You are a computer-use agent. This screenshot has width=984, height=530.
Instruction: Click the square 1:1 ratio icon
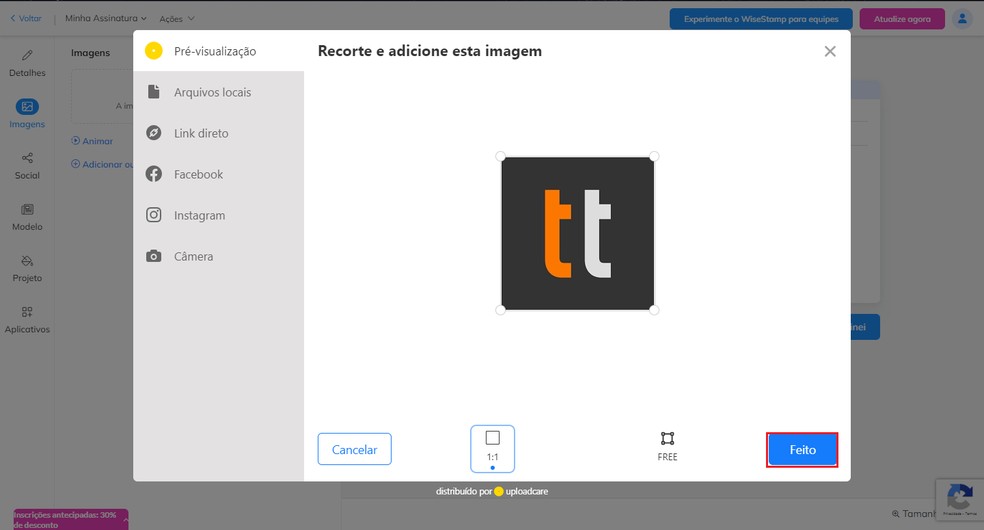tap(493, 438)
